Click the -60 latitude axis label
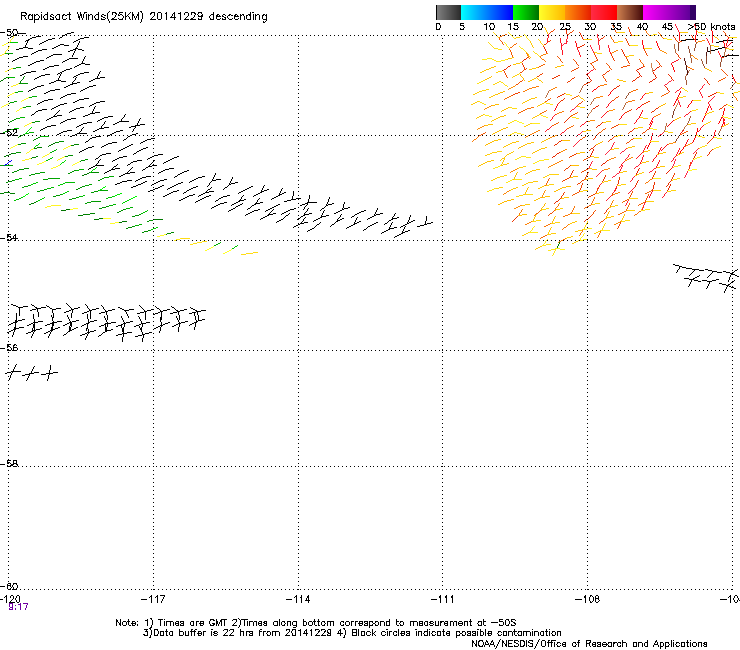Viewport: 740px width, 650px height. (x=9, y=586)
